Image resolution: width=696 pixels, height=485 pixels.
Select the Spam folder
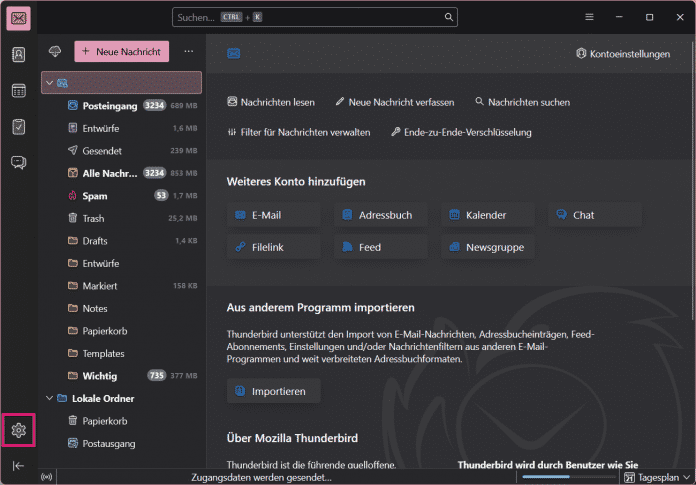[94, 195]
